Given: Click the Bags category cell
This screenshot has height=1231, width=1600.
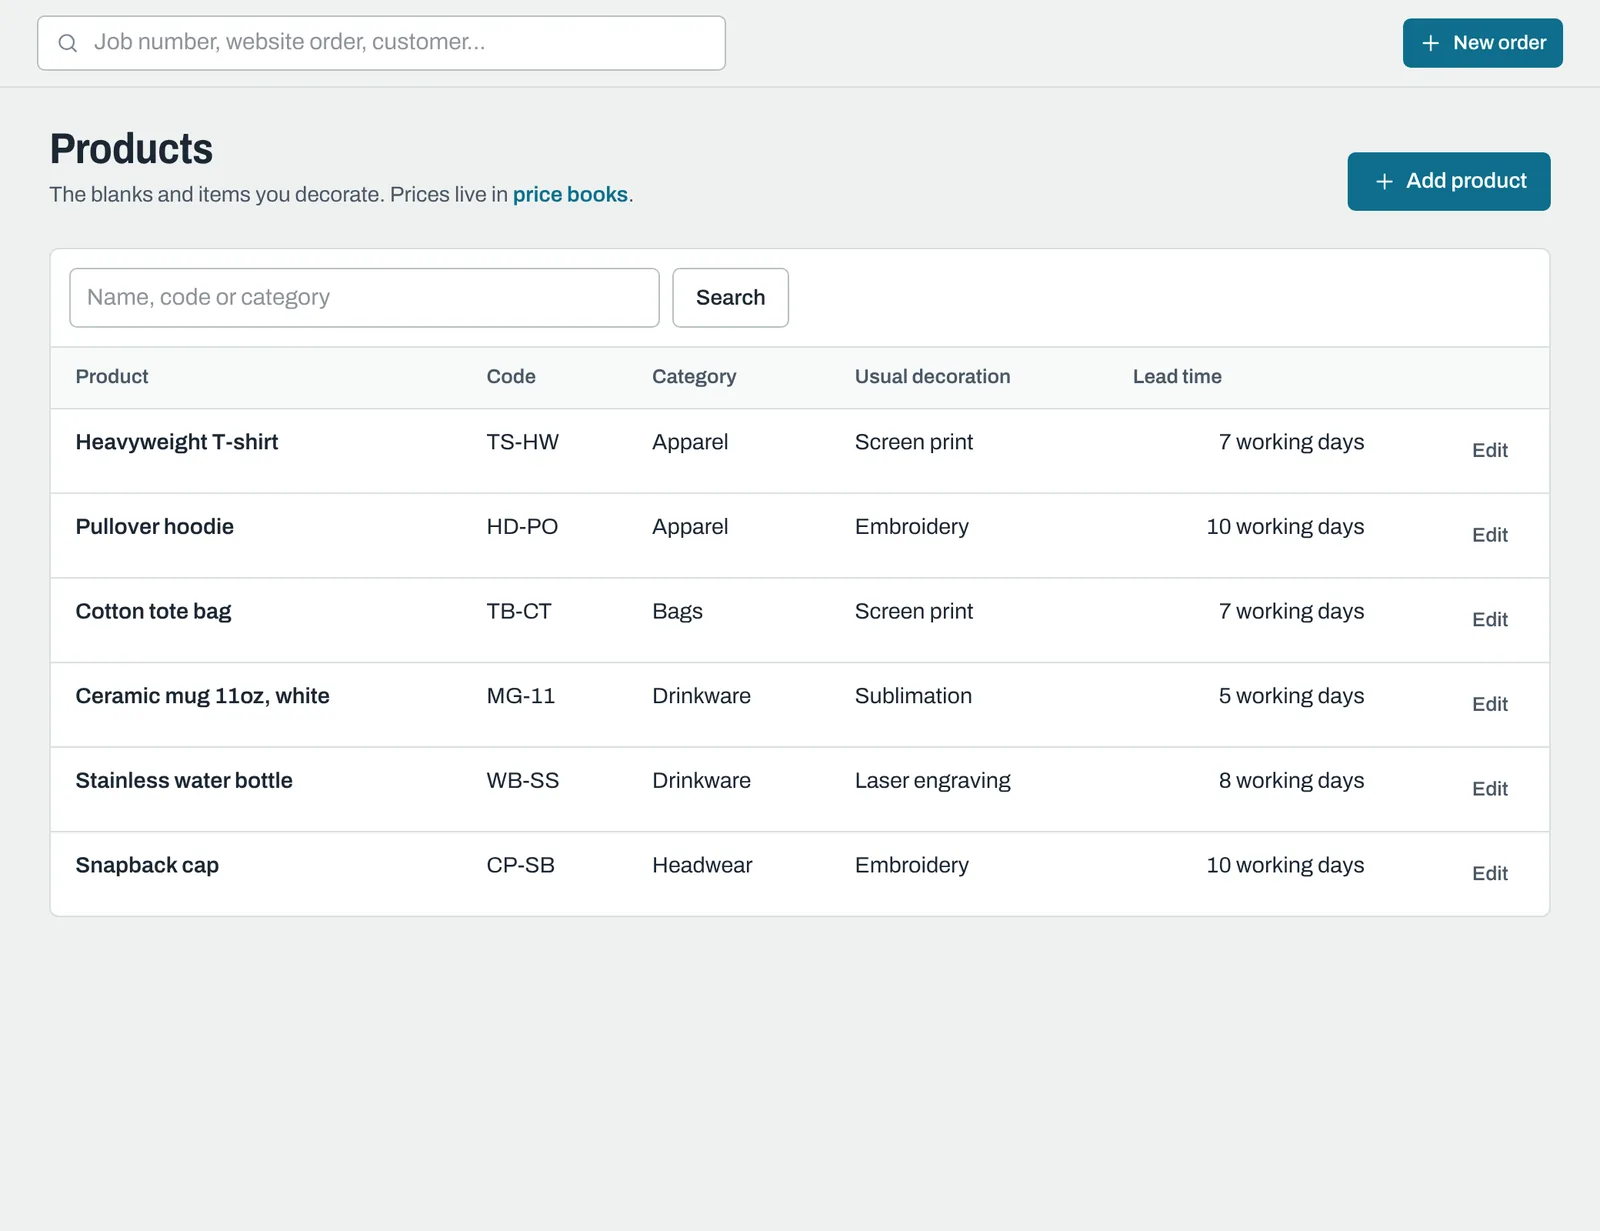Looking at the screenshot, I should (677, 611).
